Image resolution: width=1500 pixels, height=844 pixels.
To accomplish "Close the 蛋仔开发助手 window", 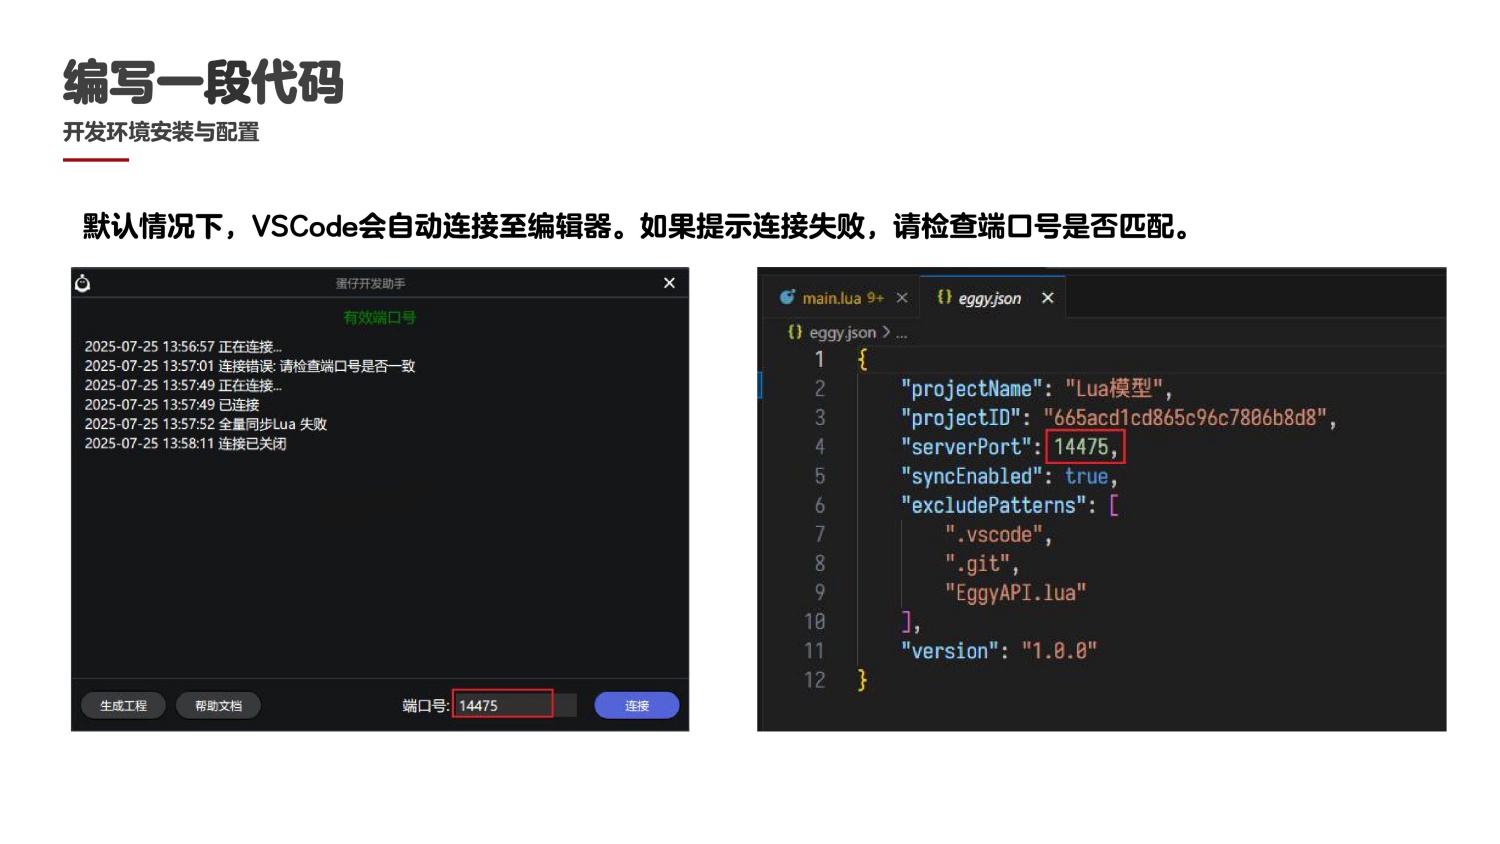I will coord(669,283).
